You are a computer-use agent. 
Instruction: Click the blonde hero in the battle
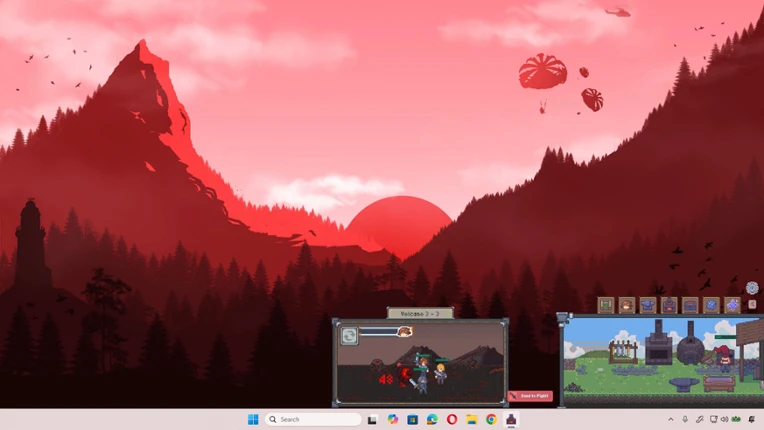(x=440, y=374)
